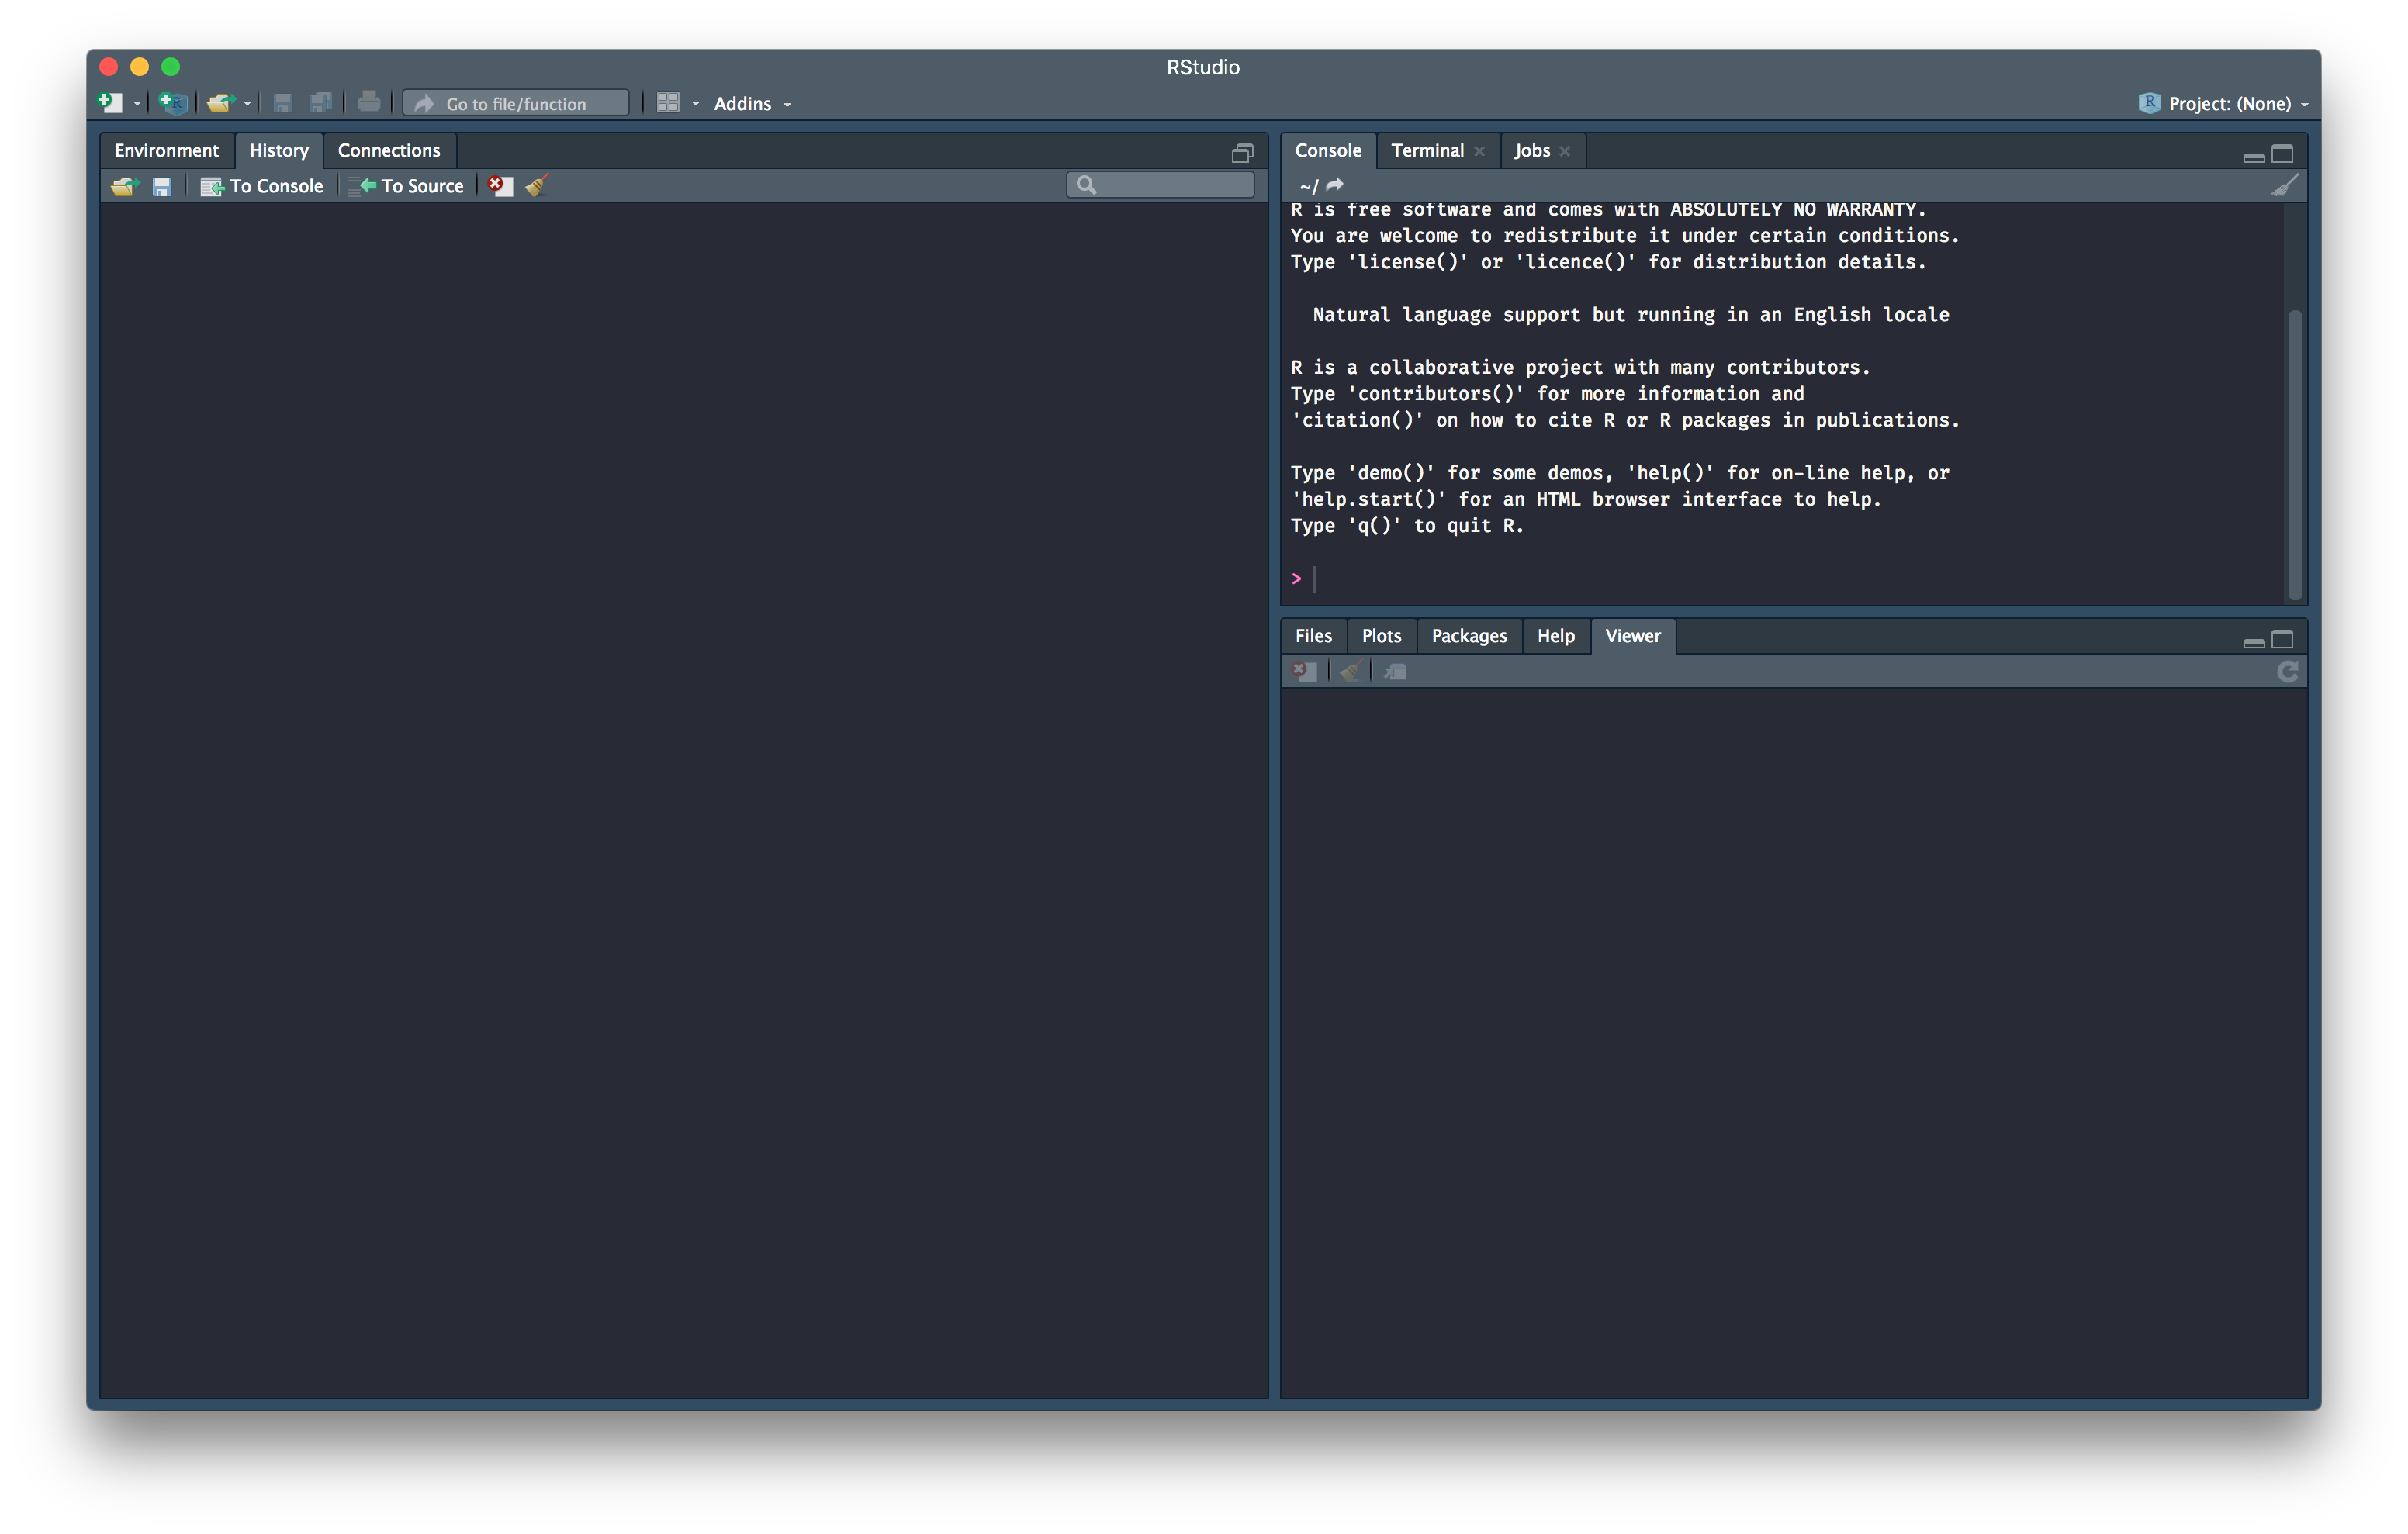Click the To Console button
2408x1534 pixels.
point(262,186)
